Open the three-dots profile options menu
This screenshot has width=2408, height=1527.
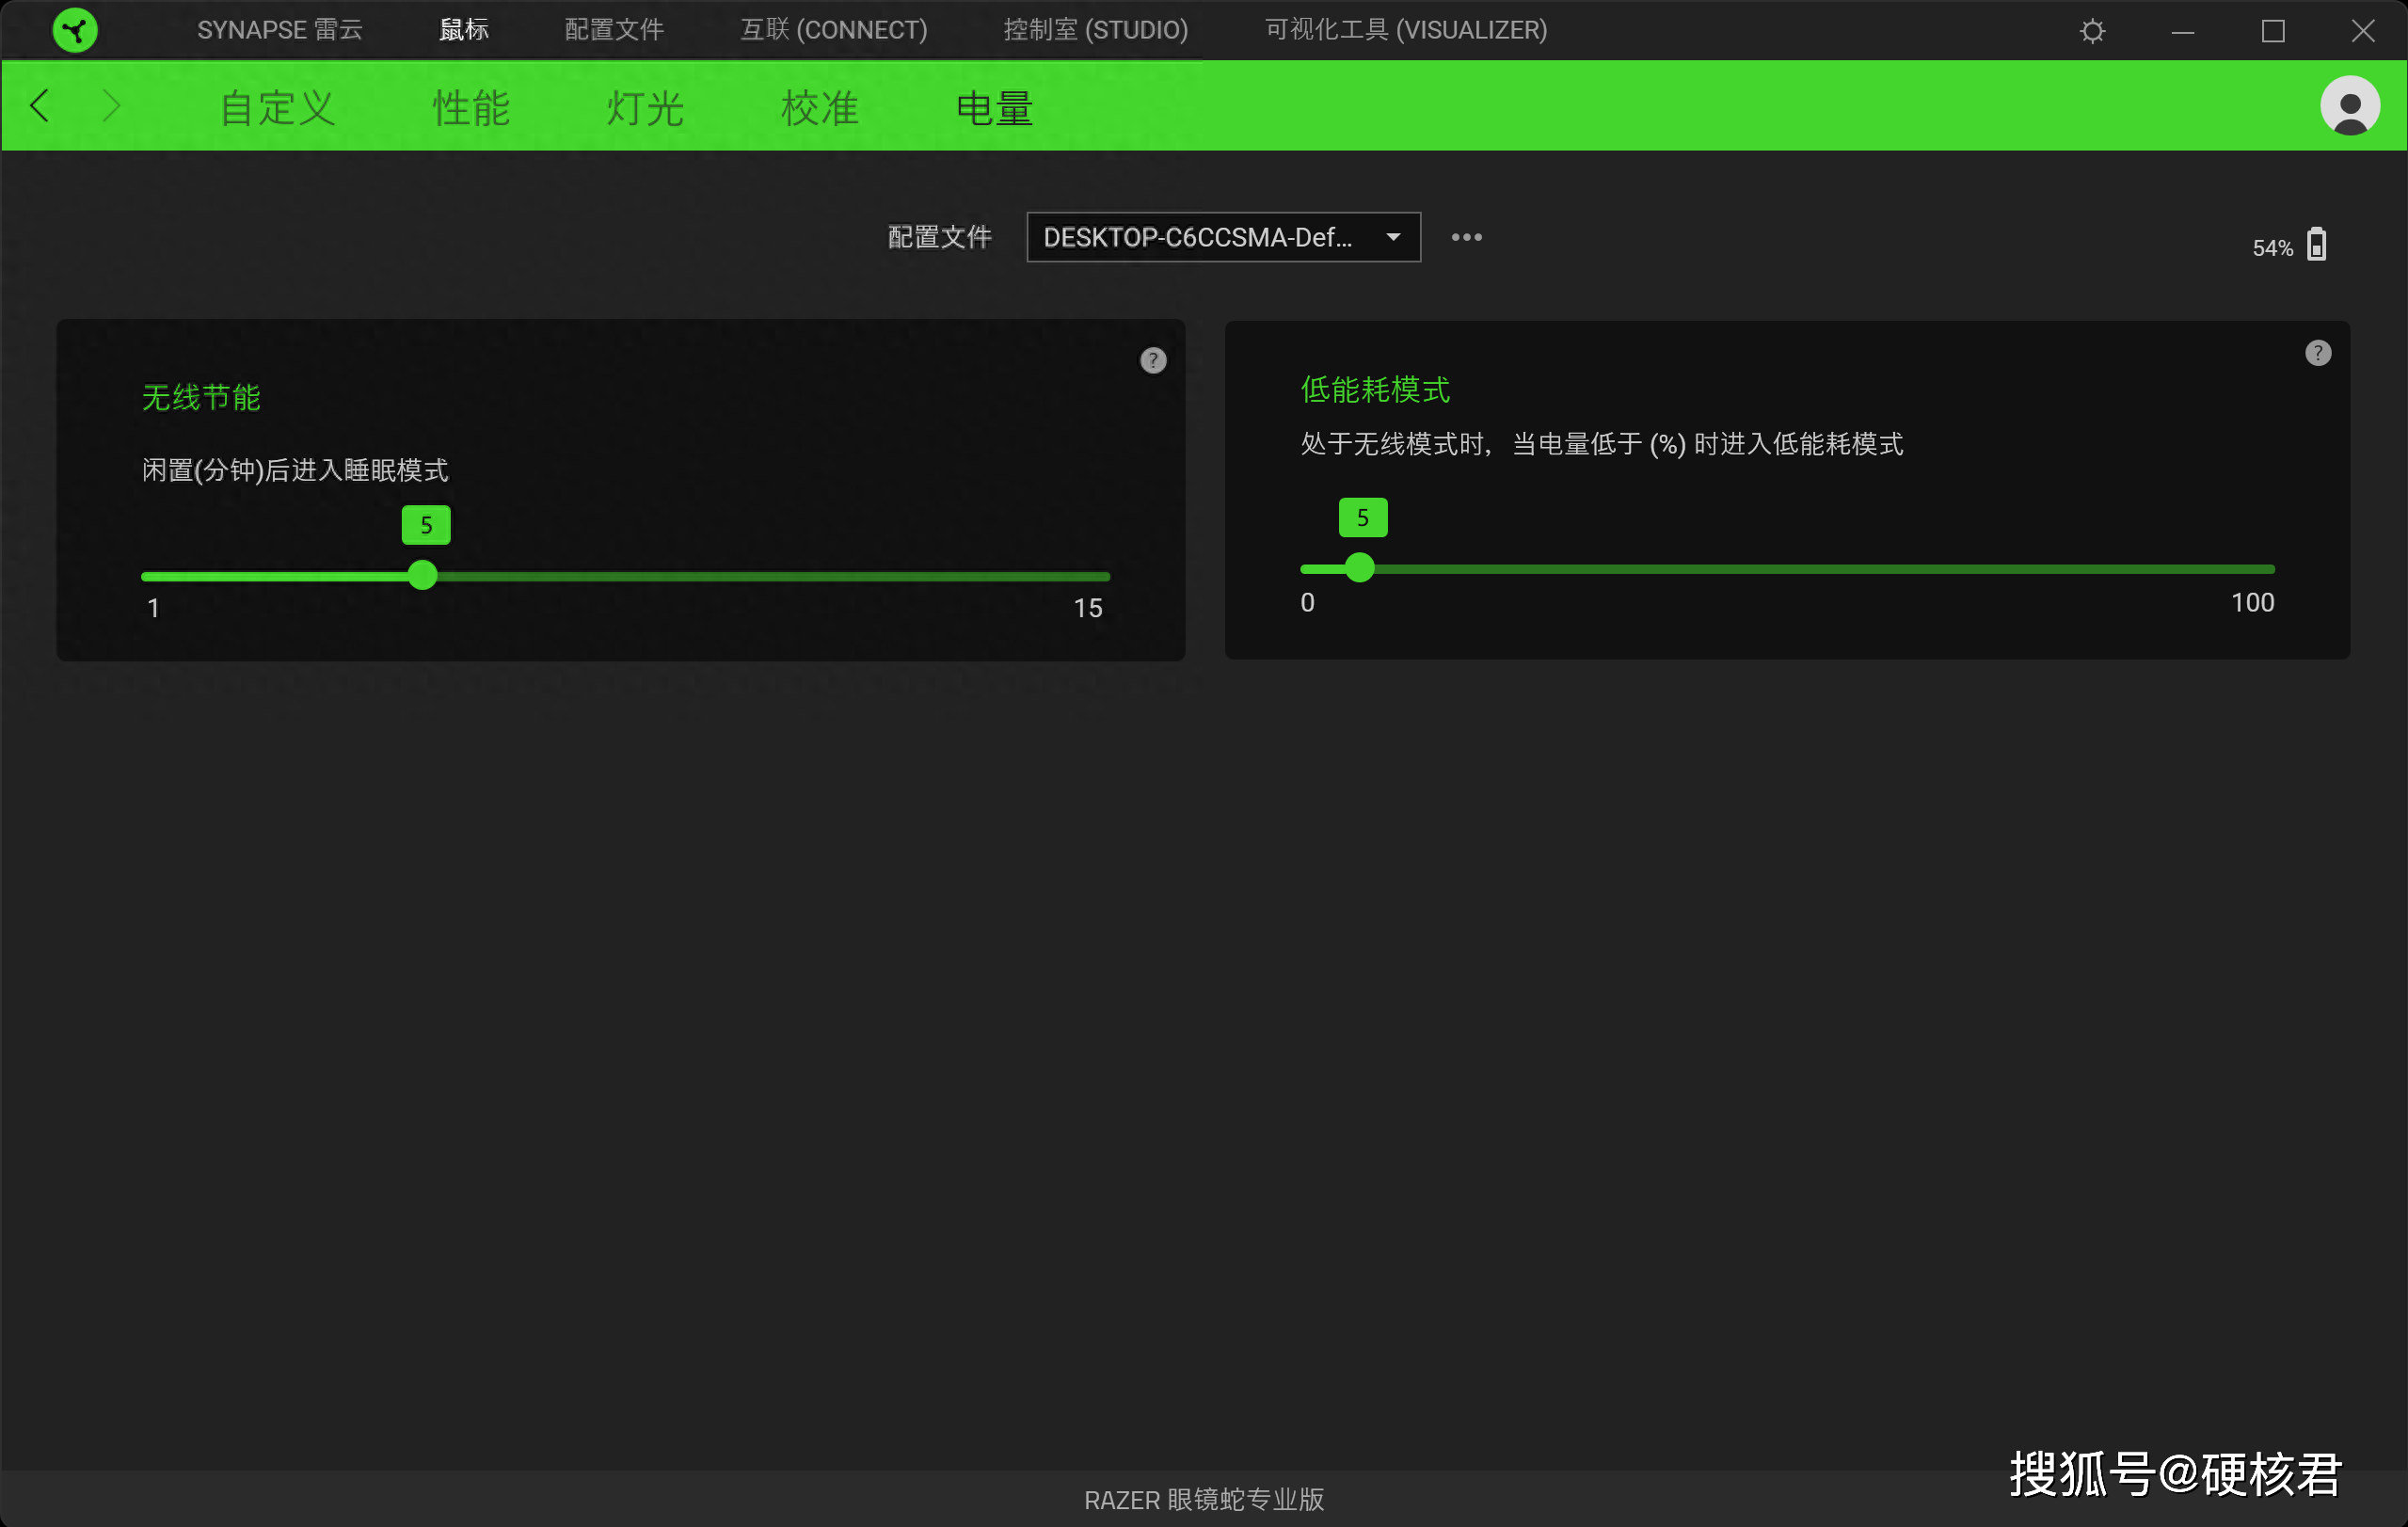pyautogui.click(x=1466, y=237)
